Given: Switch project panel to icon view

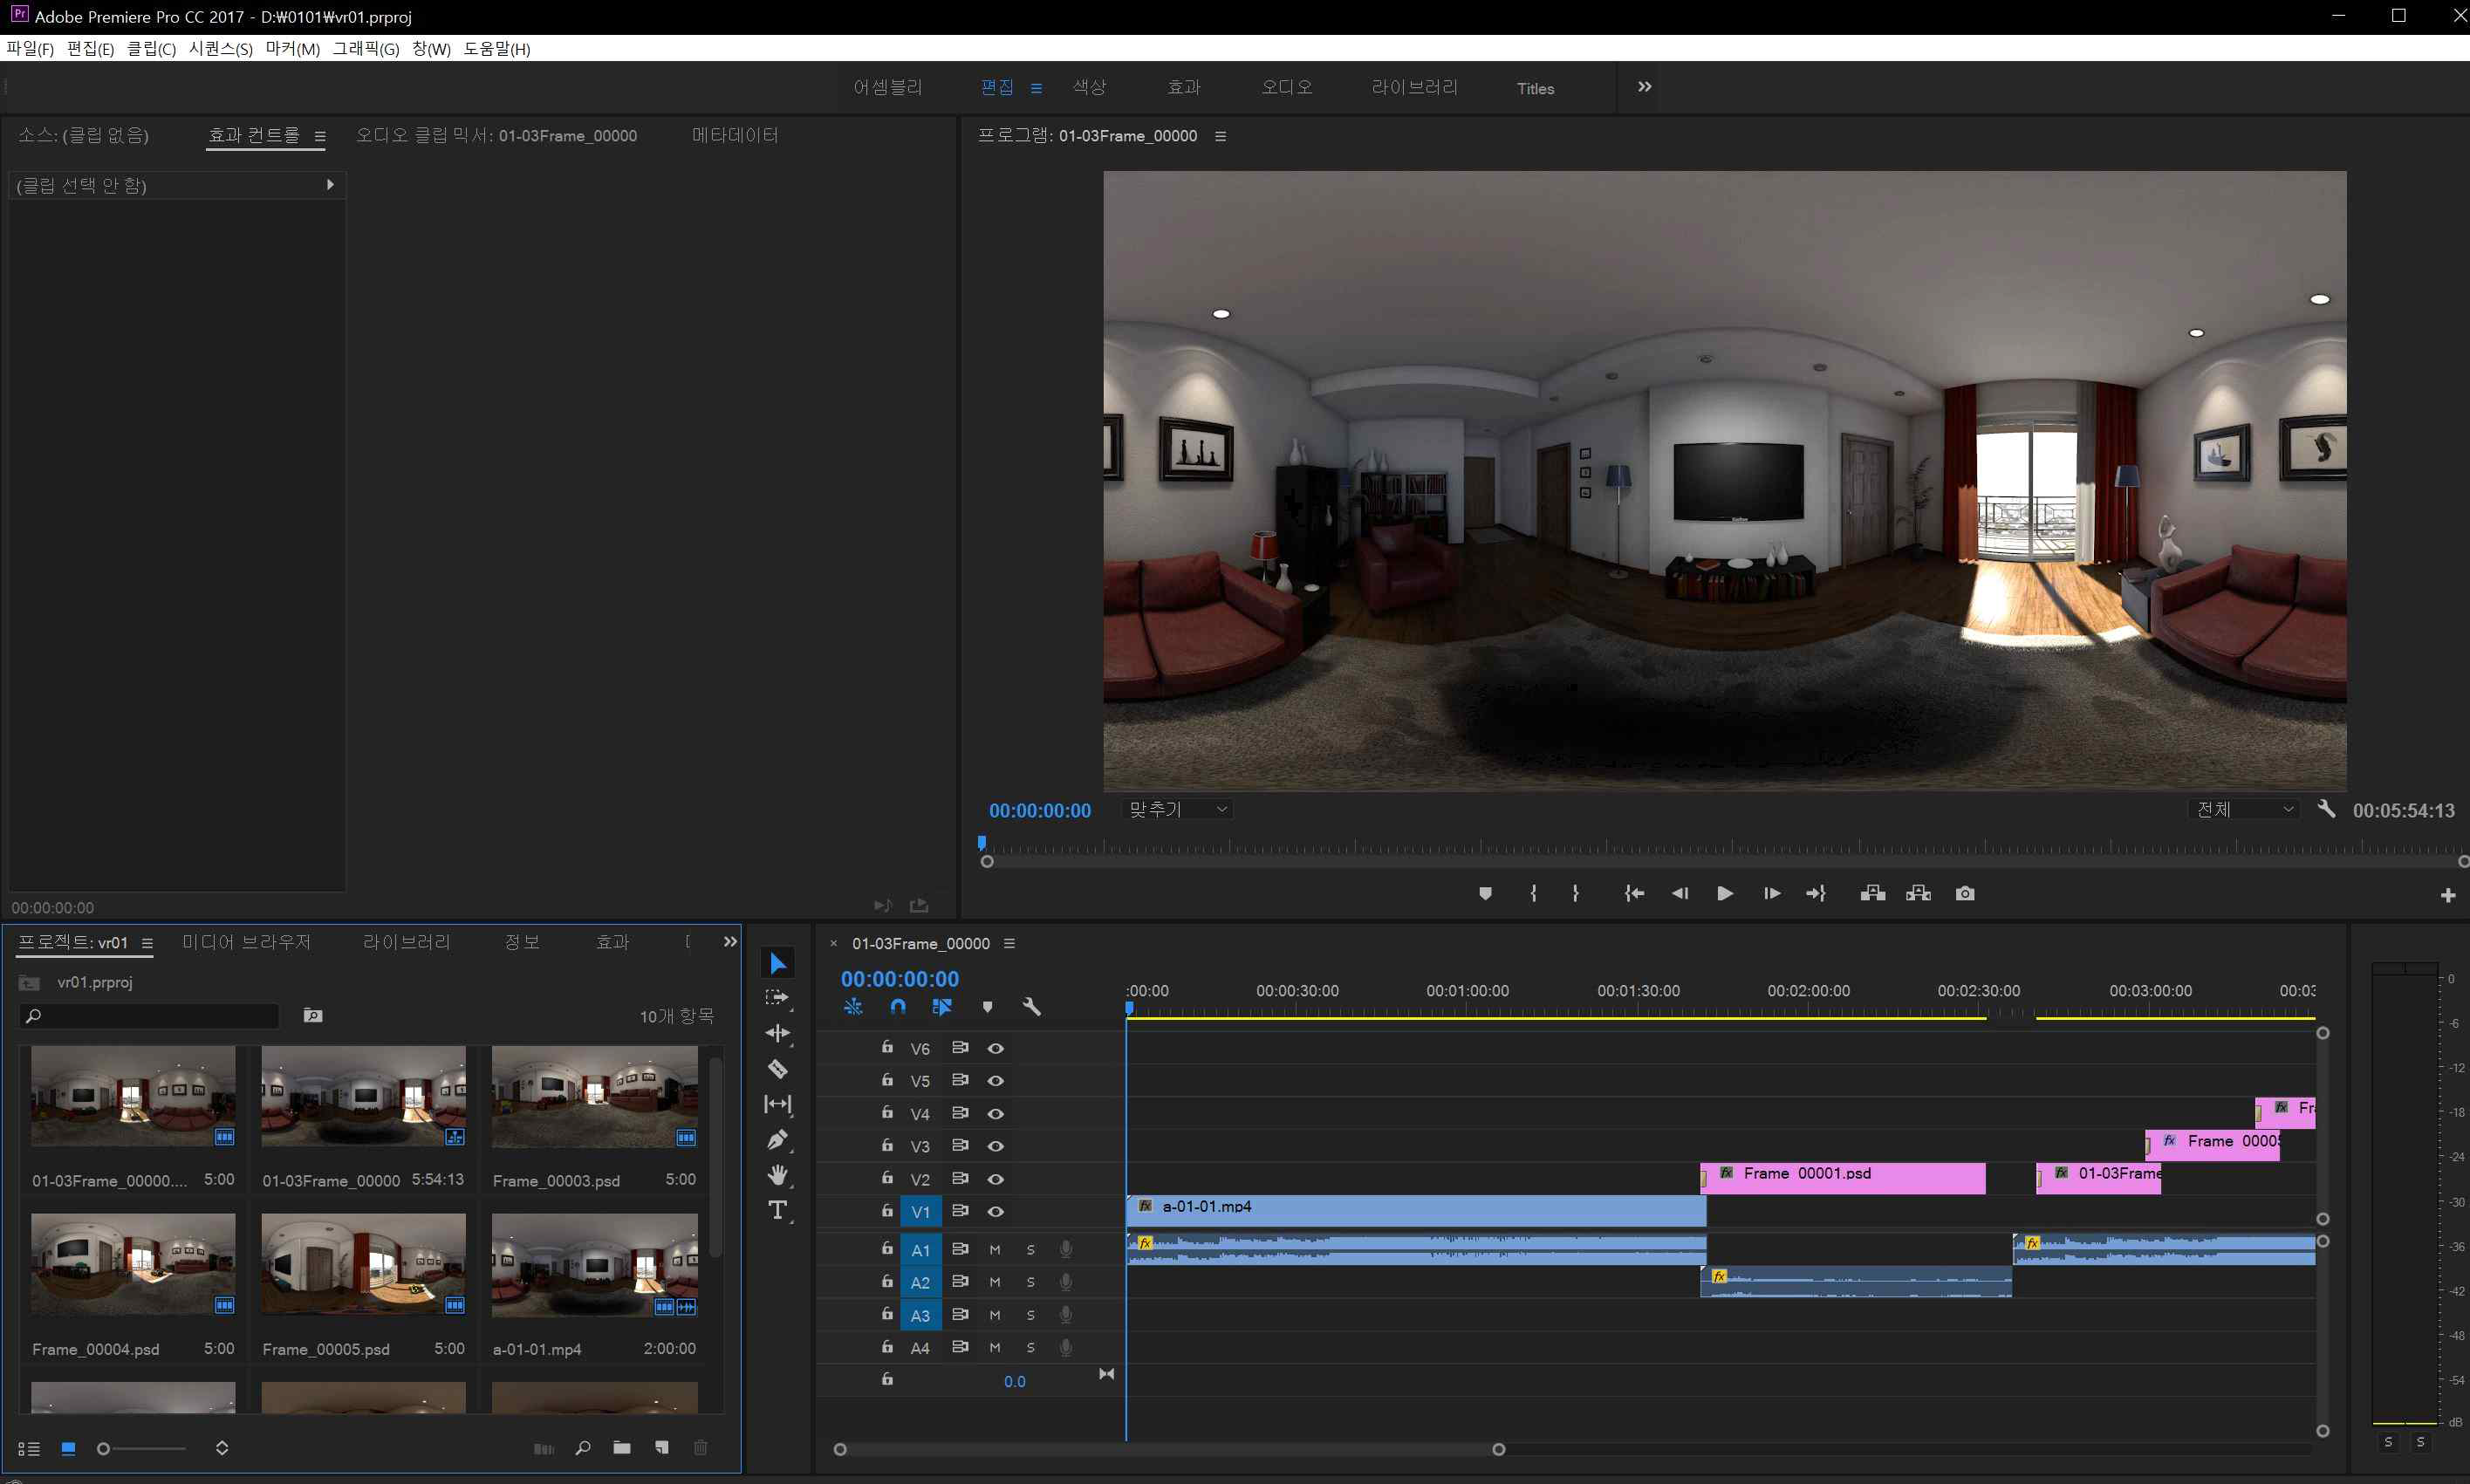Looking at the screenshot, I should (68, 1448).
